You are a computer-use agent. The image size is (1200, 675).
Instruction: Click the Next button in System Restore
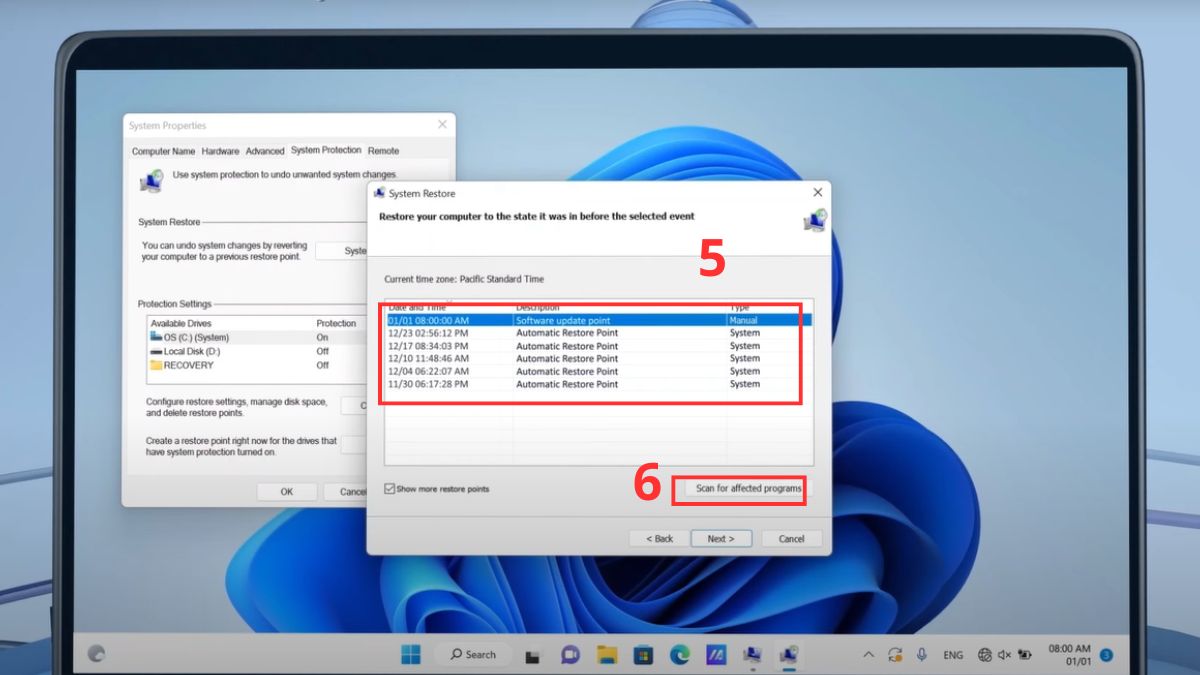tap(721, 538)
